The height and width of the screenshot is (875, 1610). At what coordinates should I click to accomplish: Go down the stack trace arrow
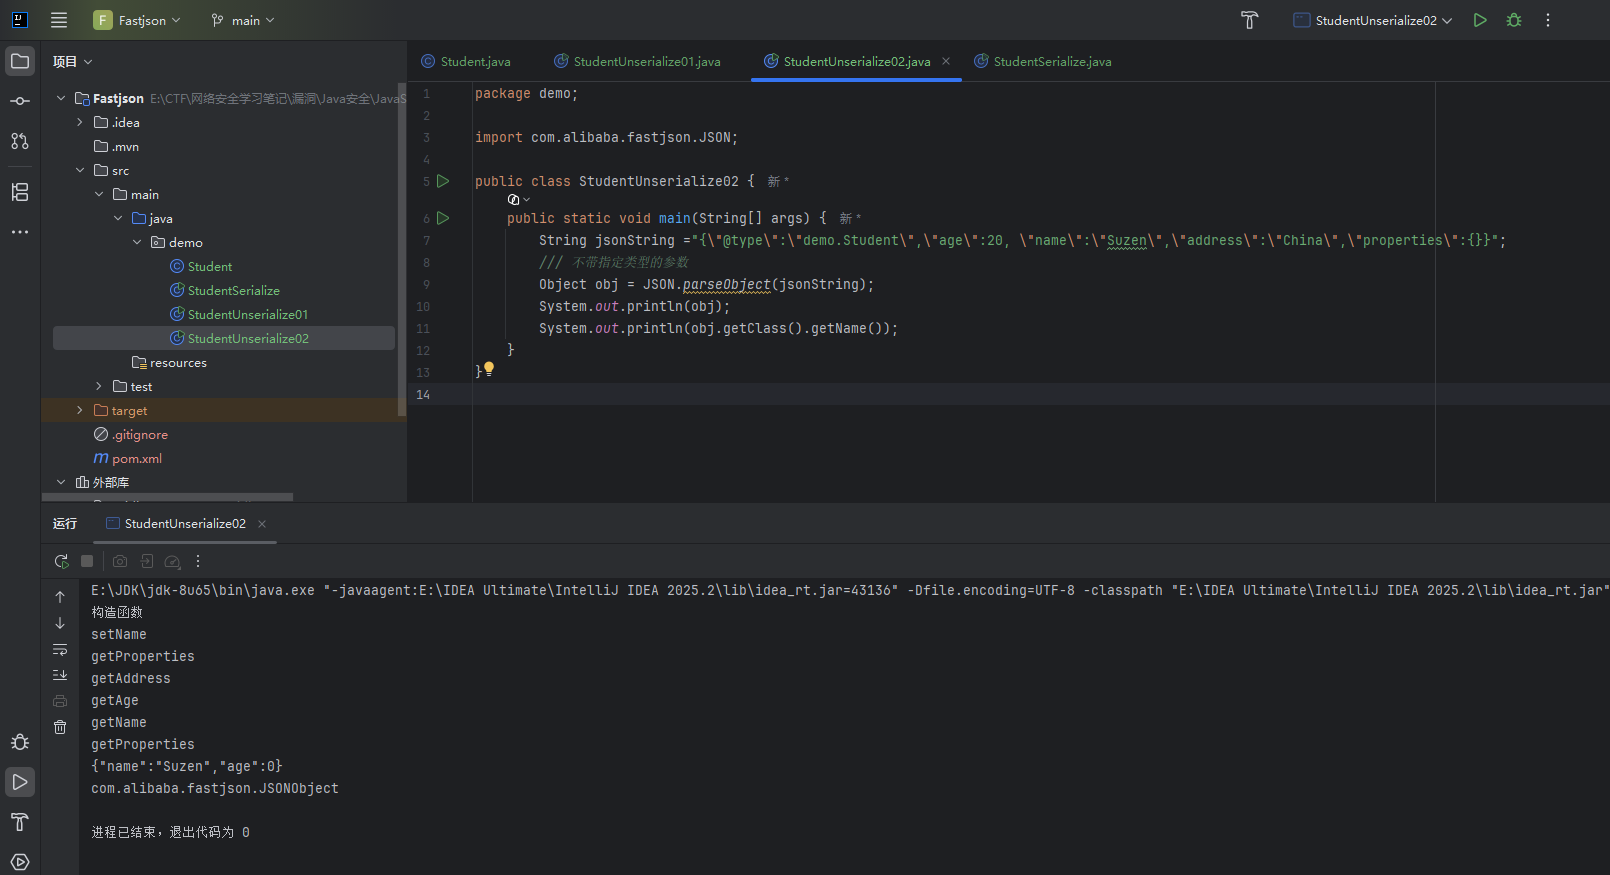click(60, 623)
